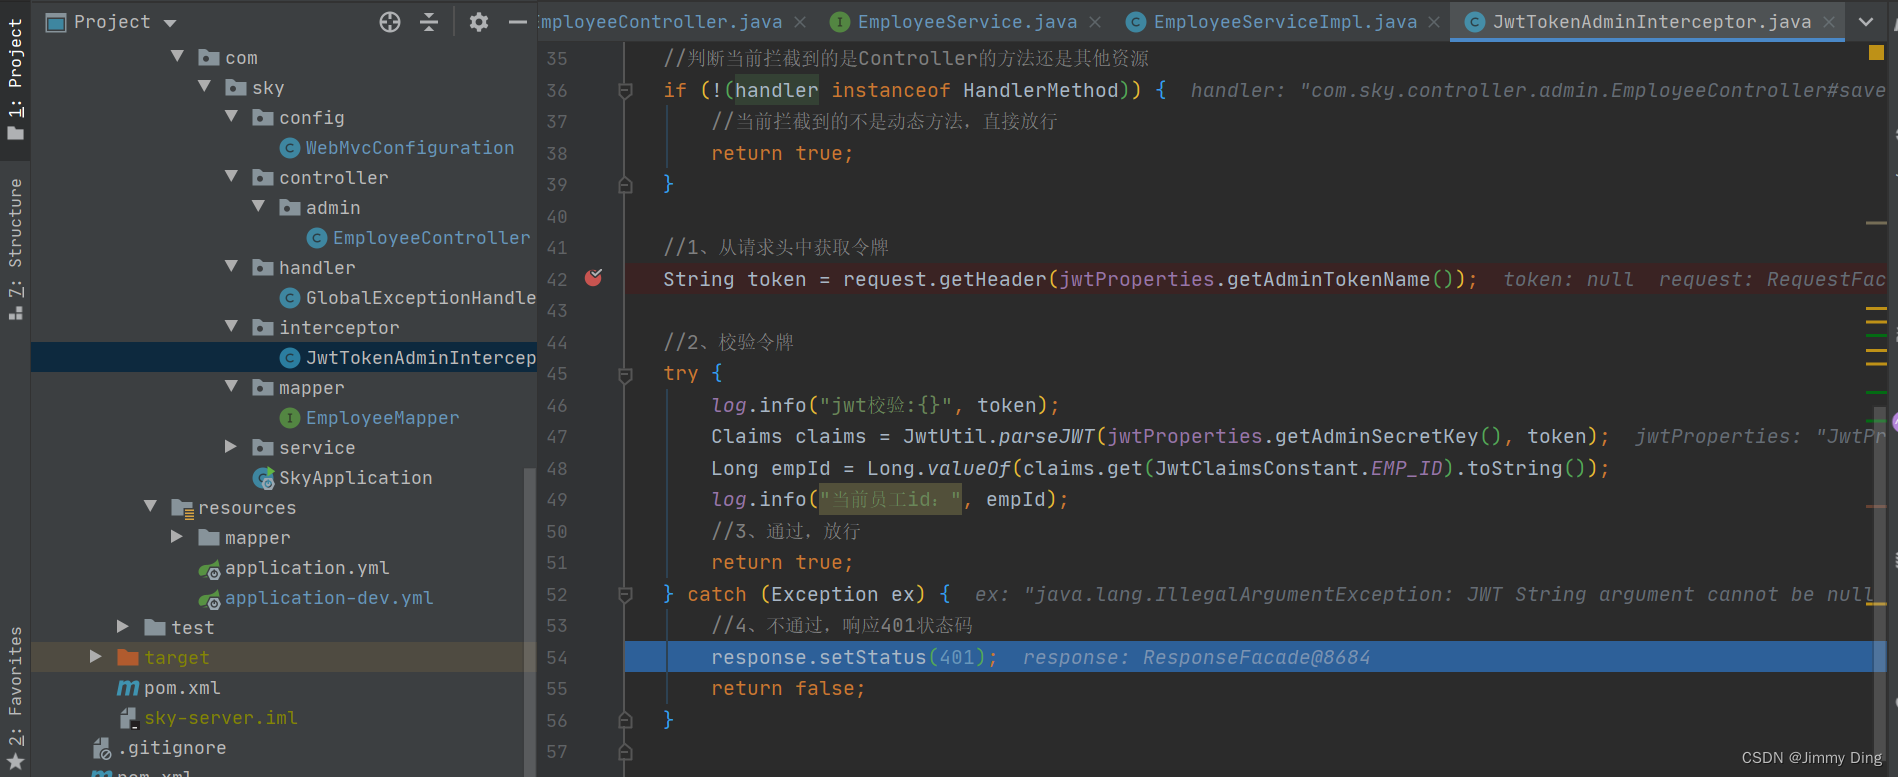1898x777 pixels.
Task: Collapse the com package
Action: point(177,57)
